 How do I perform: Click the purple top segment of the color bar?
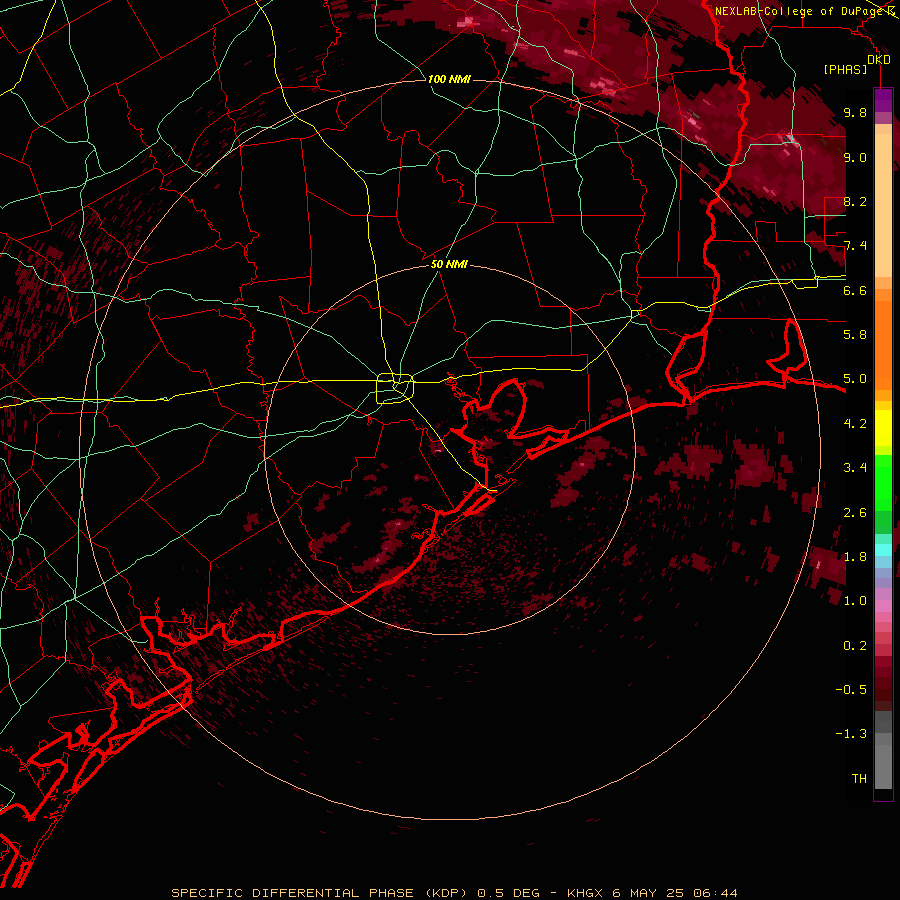pos(883,100)
